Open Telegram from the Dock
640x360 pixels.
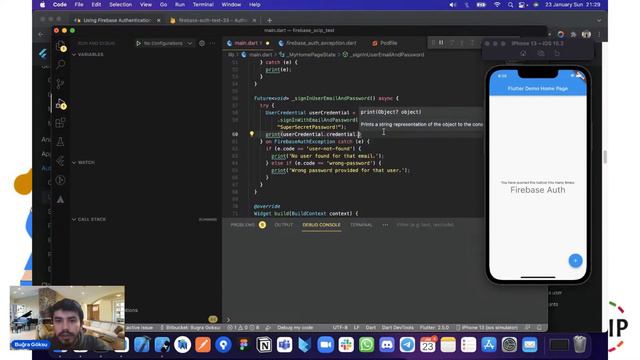pyautogui.click(x=407, y=345)
